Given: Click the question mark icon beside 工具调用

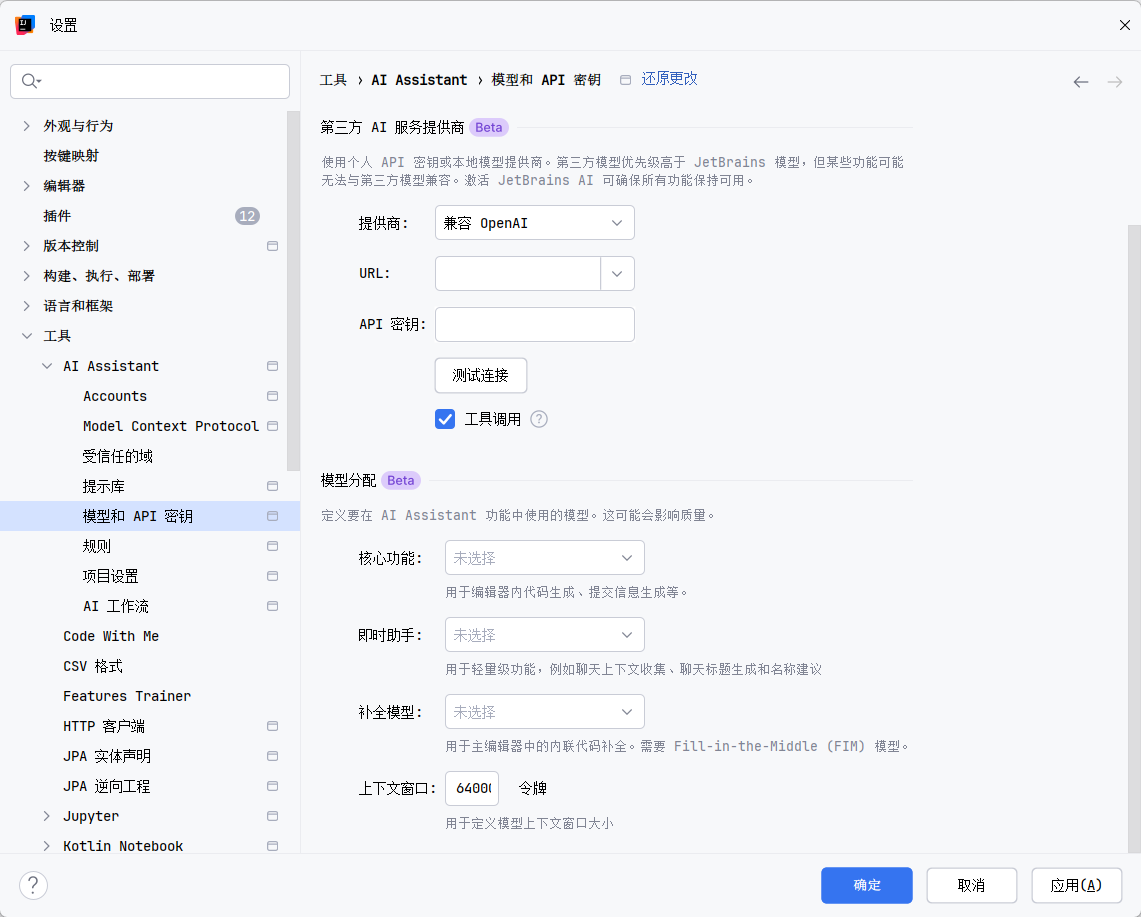Looking at the screenshot, I should click(x=538, y=419).
